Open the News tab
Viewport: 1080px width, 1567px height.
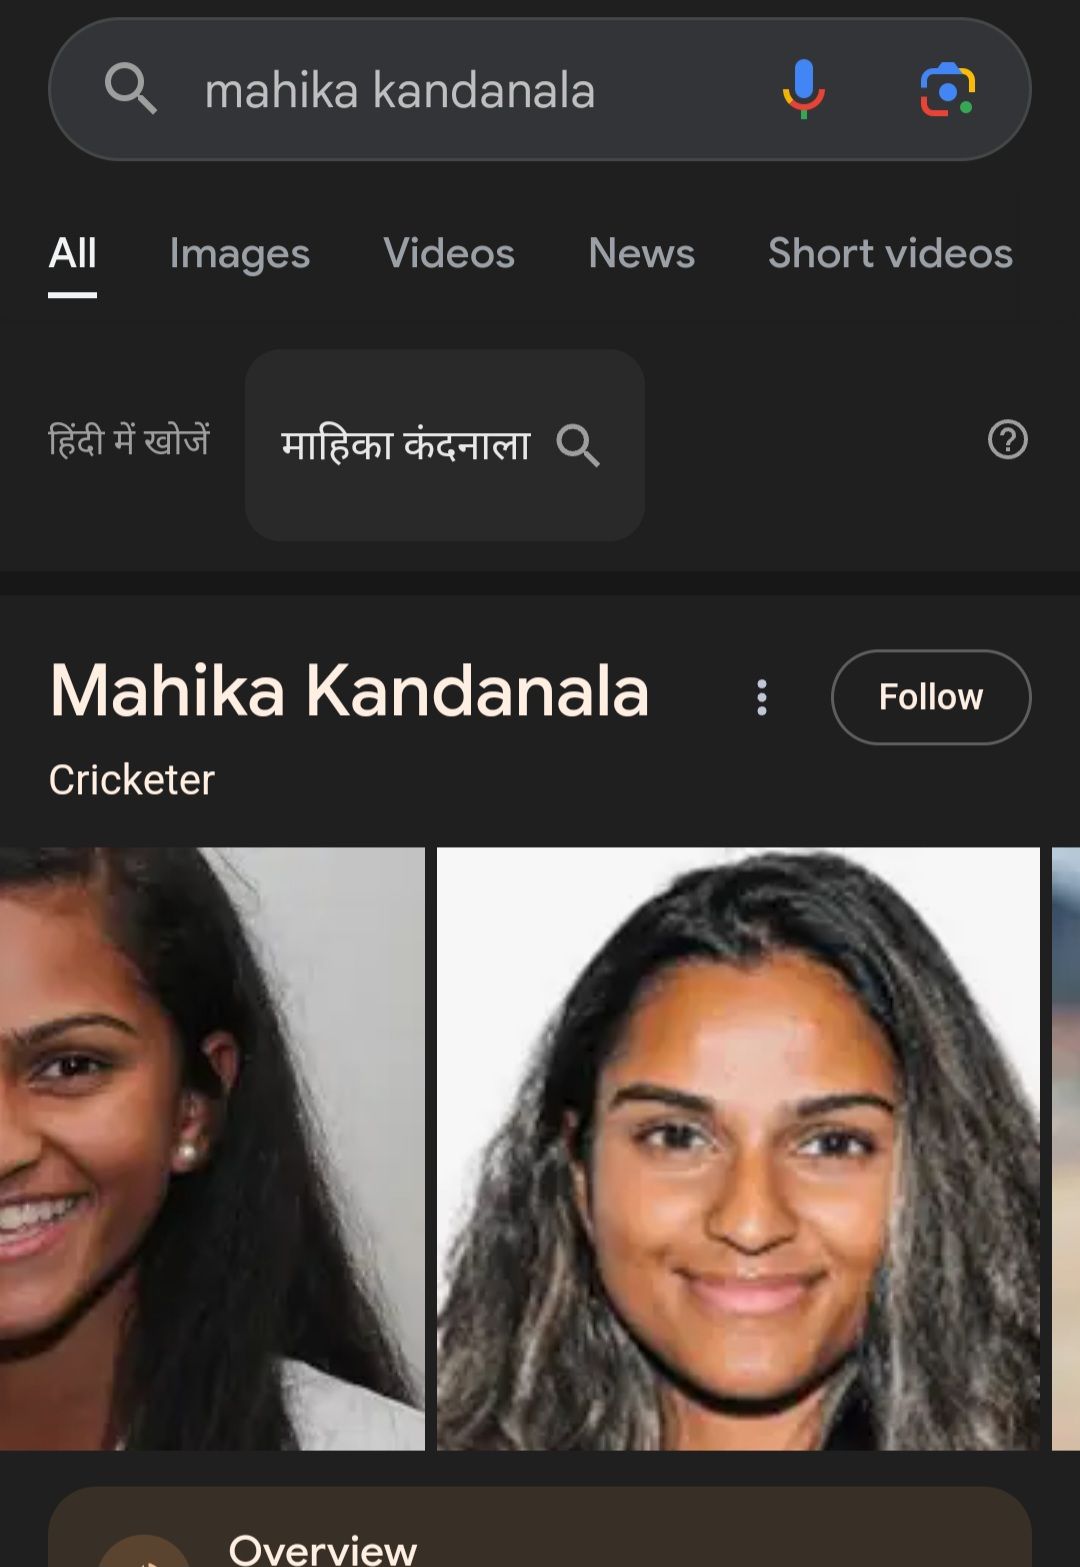(x=641, y=254)
